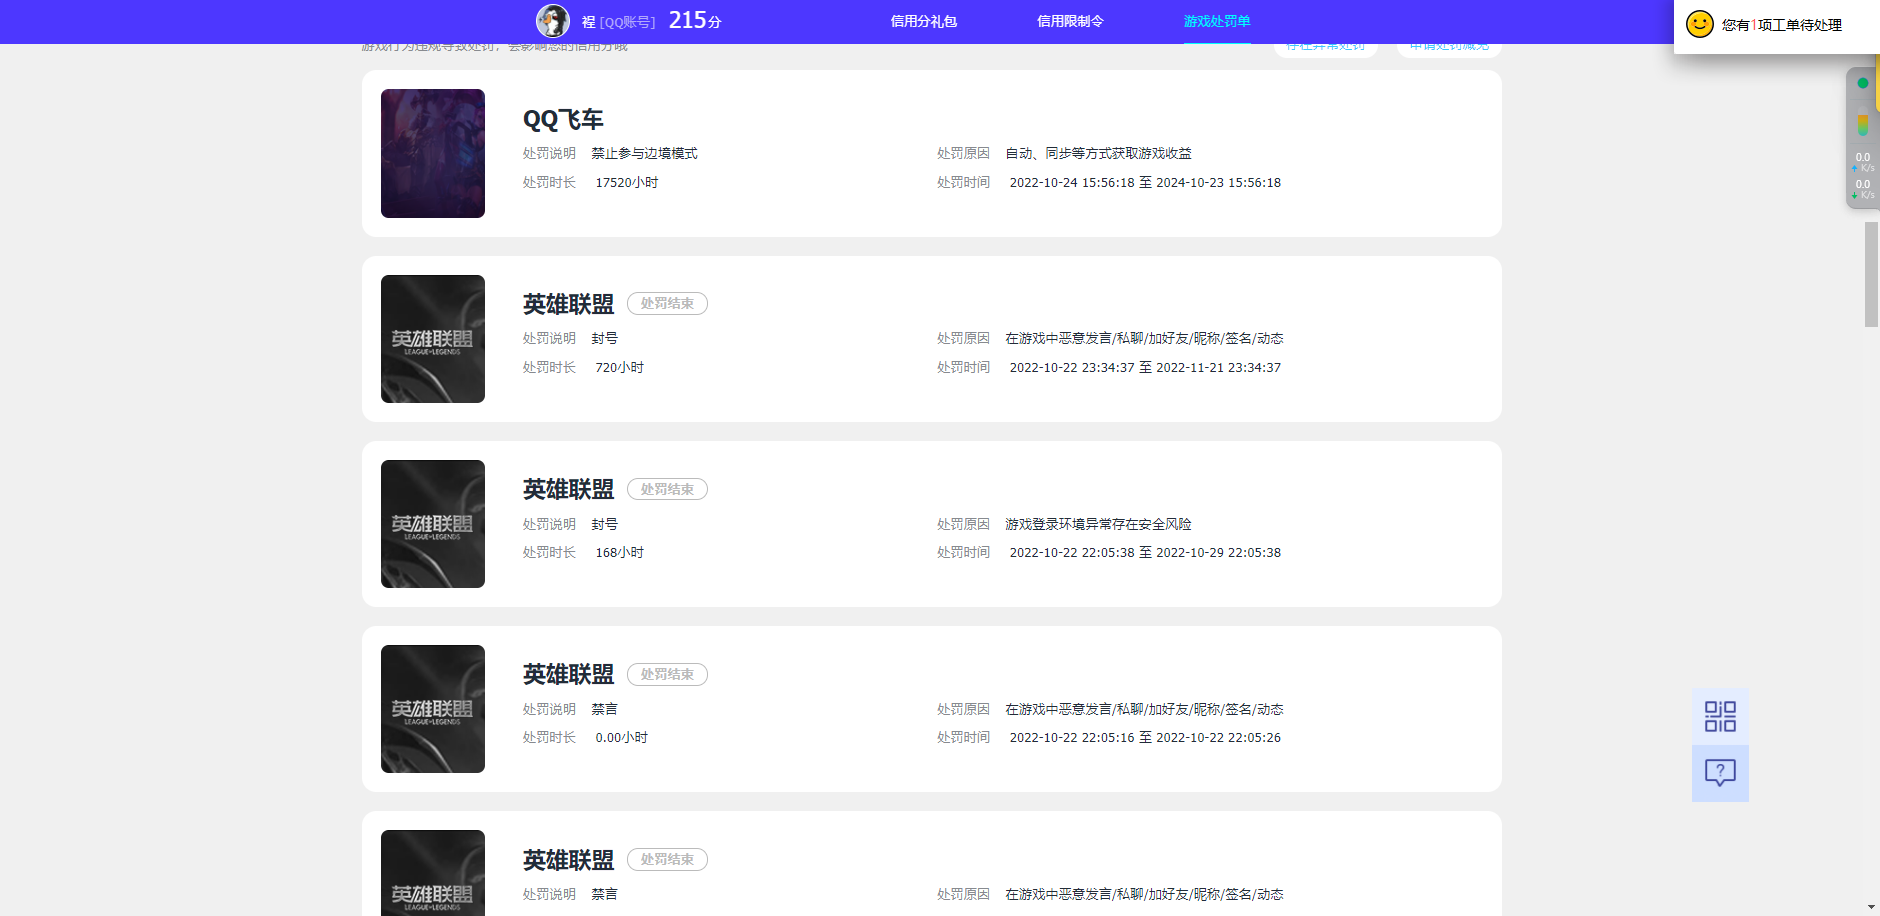
Task: Click the 168小时 duration value
Action: point(620,552)
